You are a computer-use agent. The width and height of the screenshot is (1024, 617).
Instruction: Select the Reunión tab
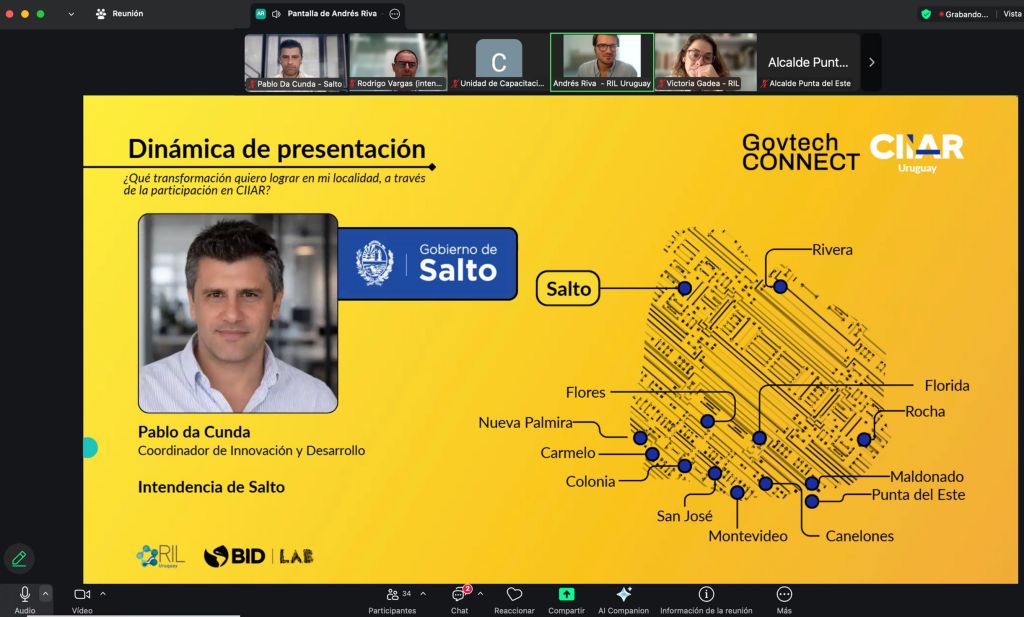119,14
